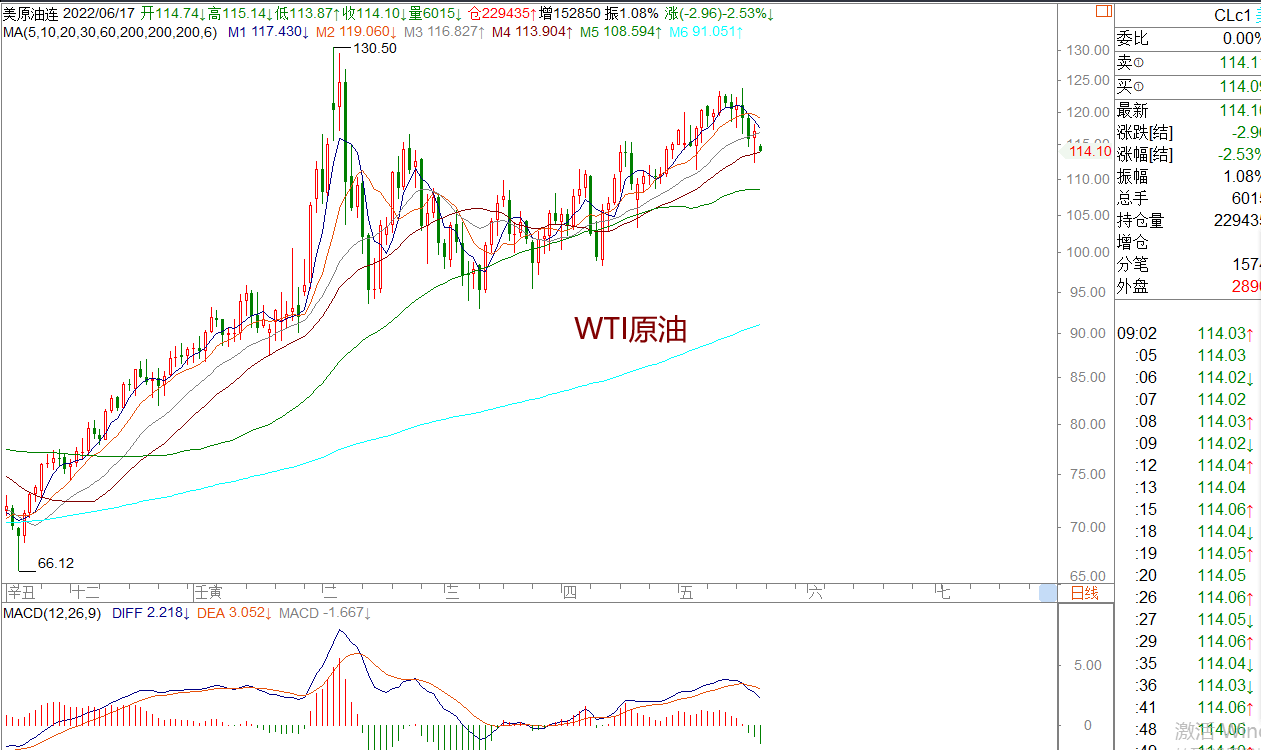The image size is (1261, 750).
Task: Click the 辛丑 year marker on timeline
Action: pyautogui.click(x=20, y=592)
